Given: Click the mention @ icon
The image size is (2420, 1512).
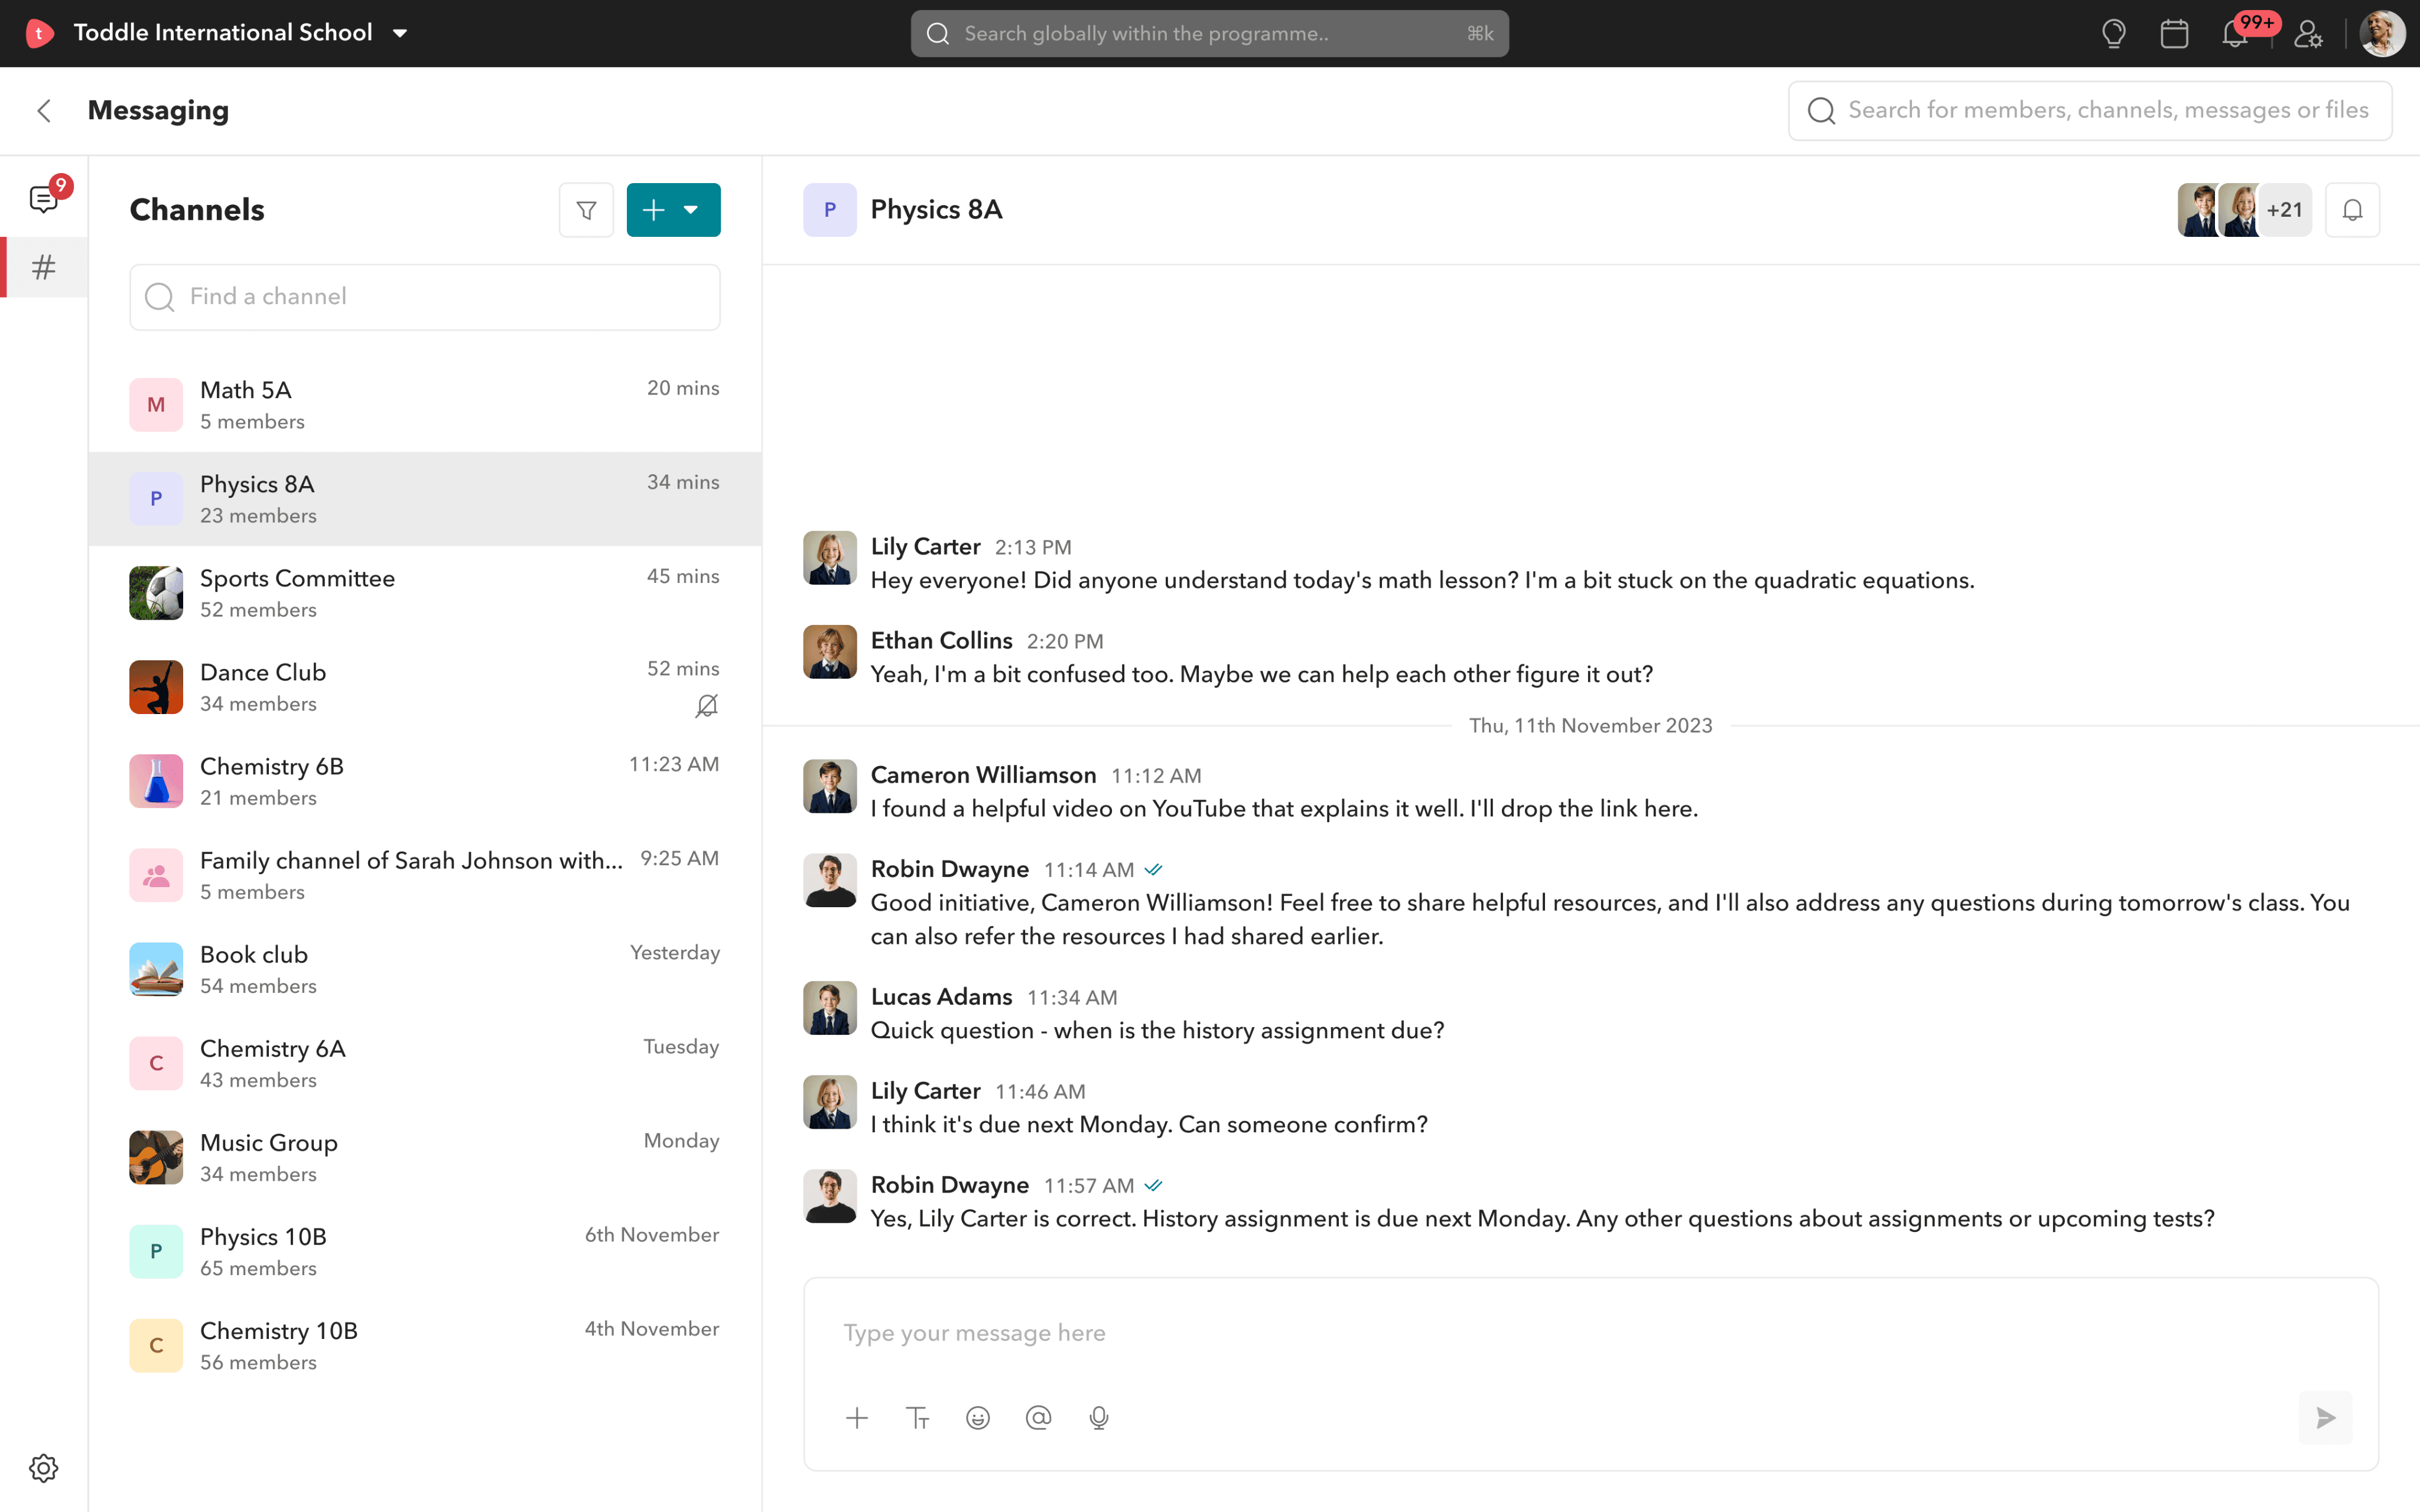Looking at the screenshot, I should tap(1038, 1418).
